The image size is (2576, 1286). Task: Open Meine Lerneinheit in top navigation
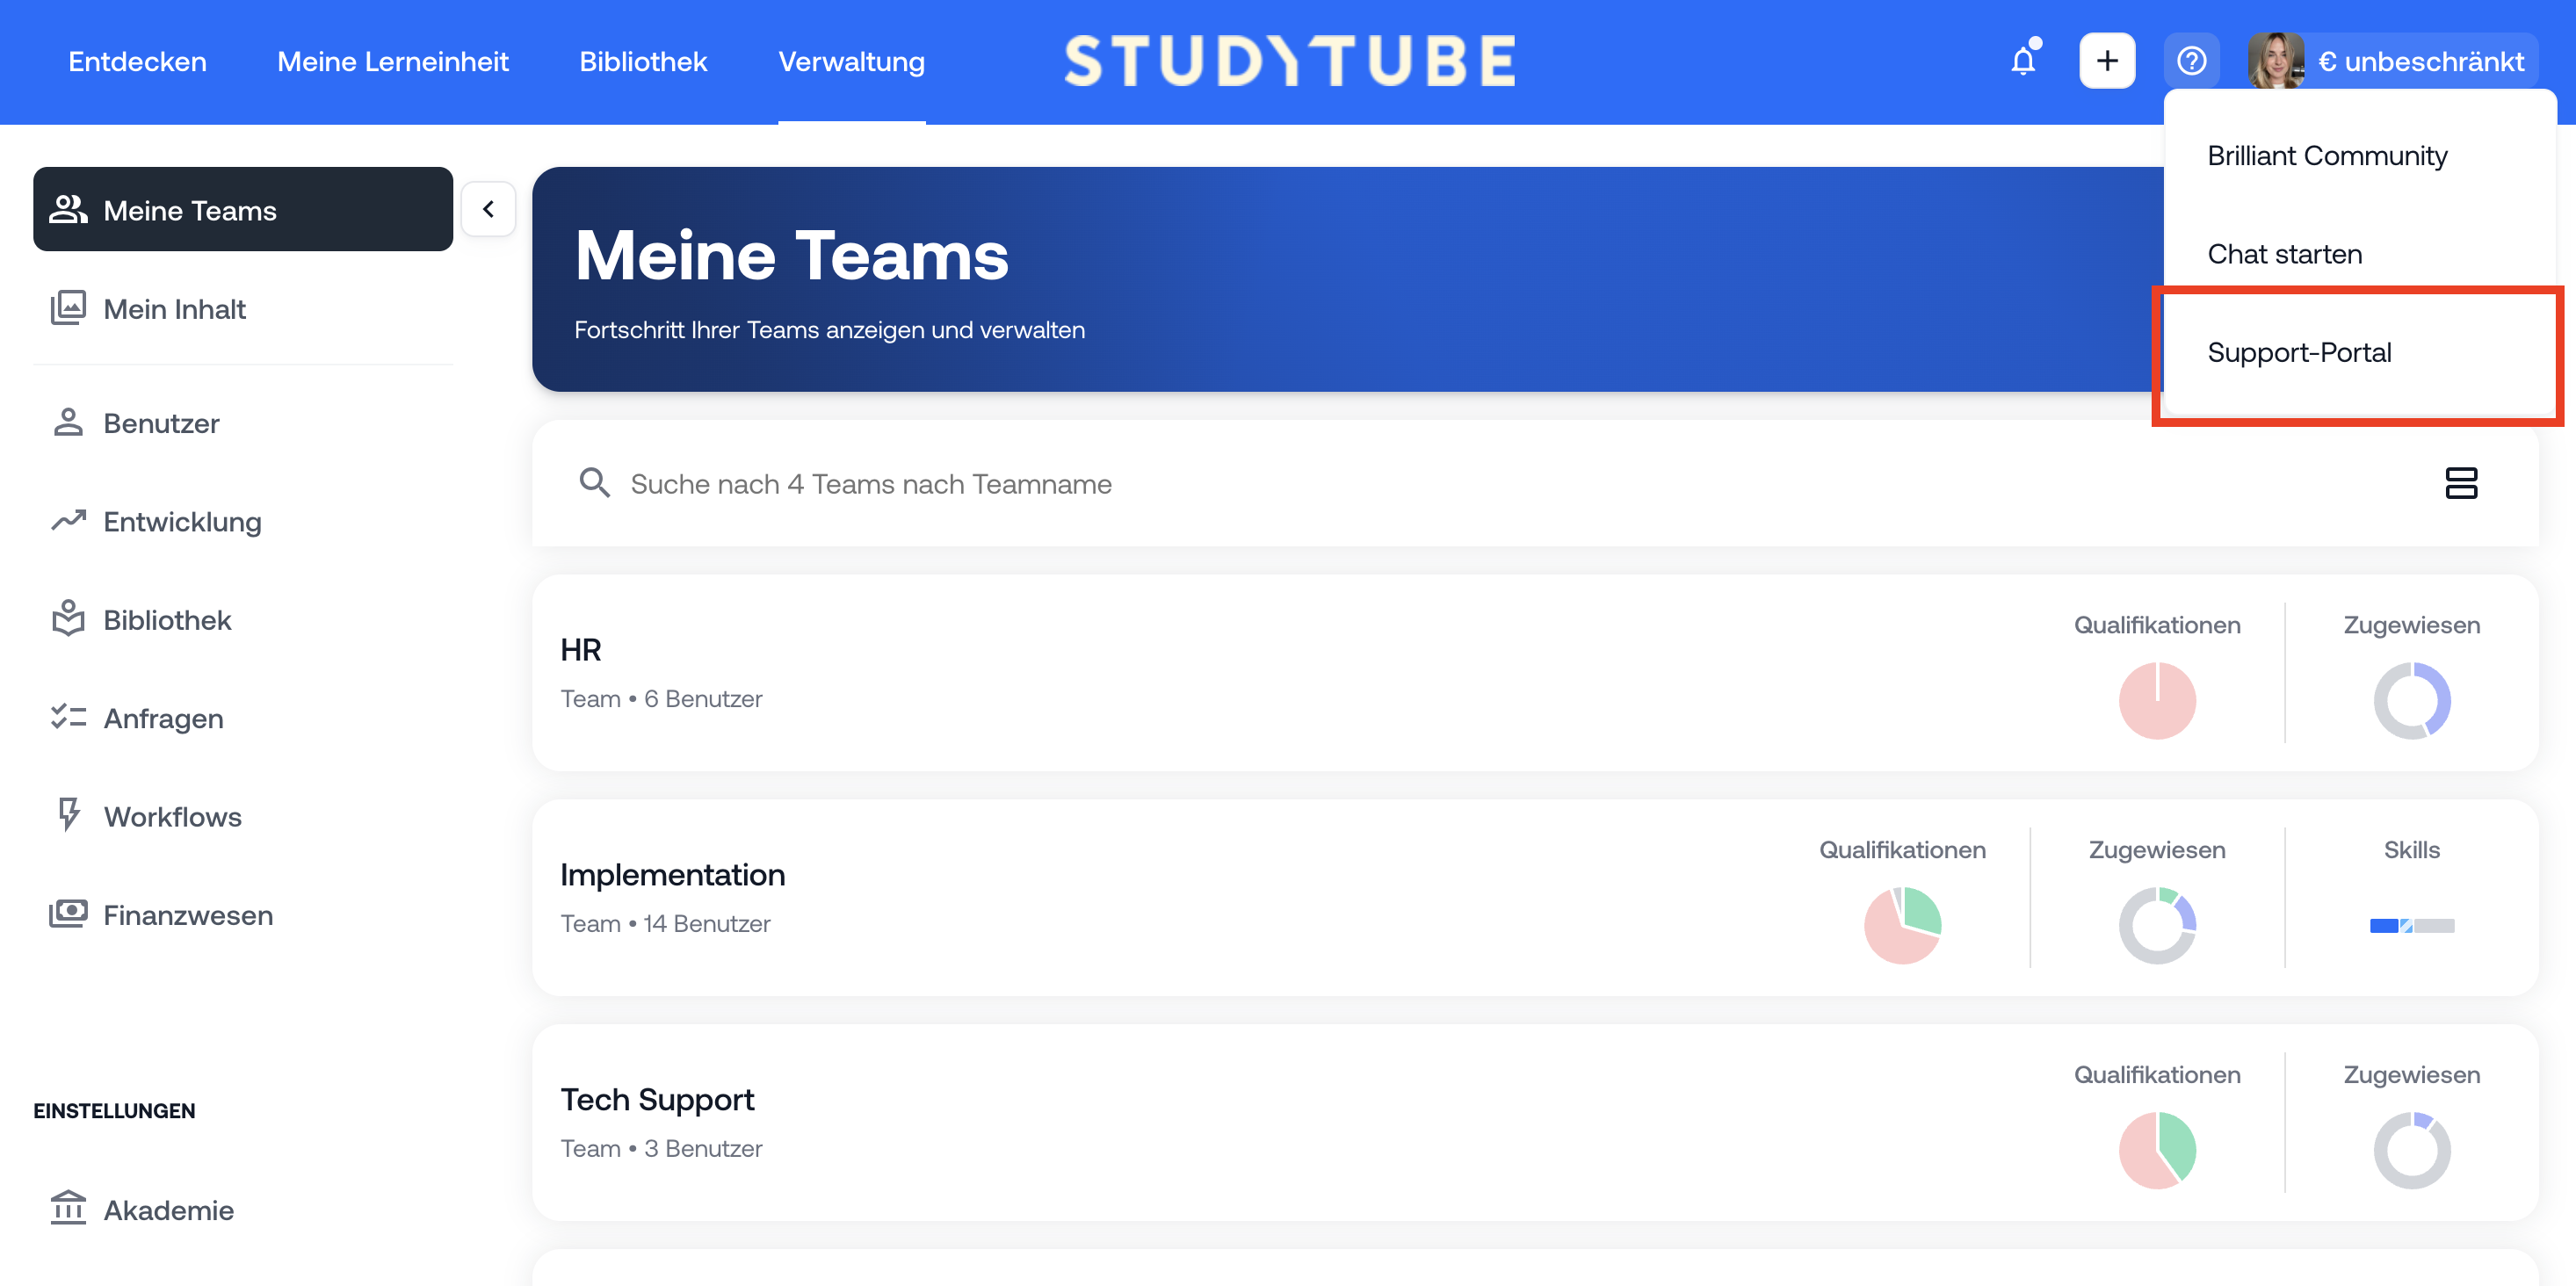[393, 61]
